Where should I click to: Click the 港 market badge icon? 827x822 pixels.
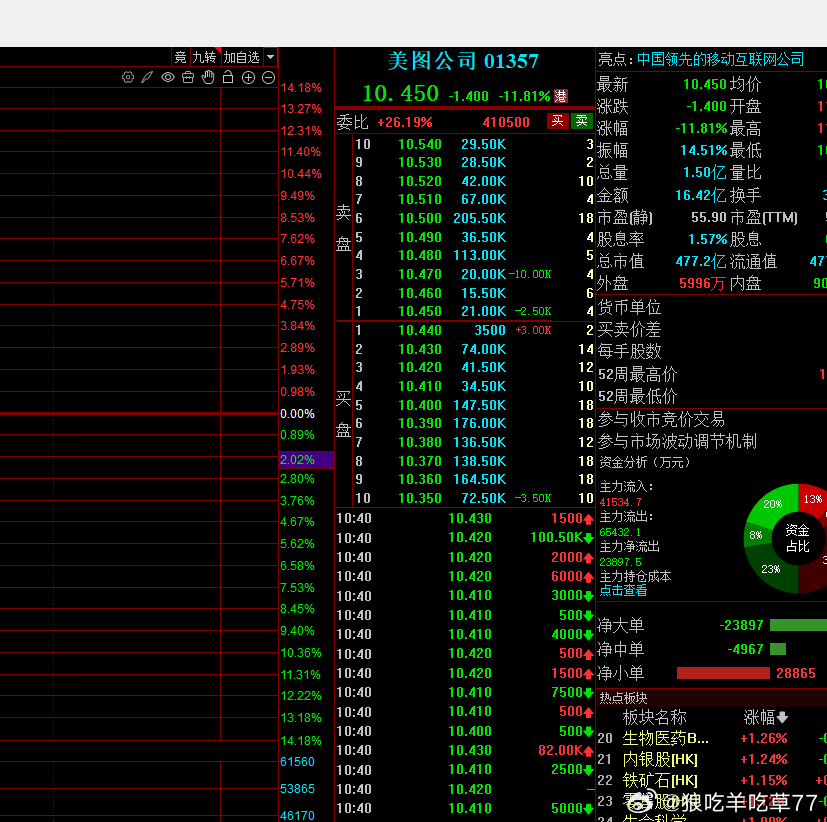pyautogui.click(x=560, y=96)
